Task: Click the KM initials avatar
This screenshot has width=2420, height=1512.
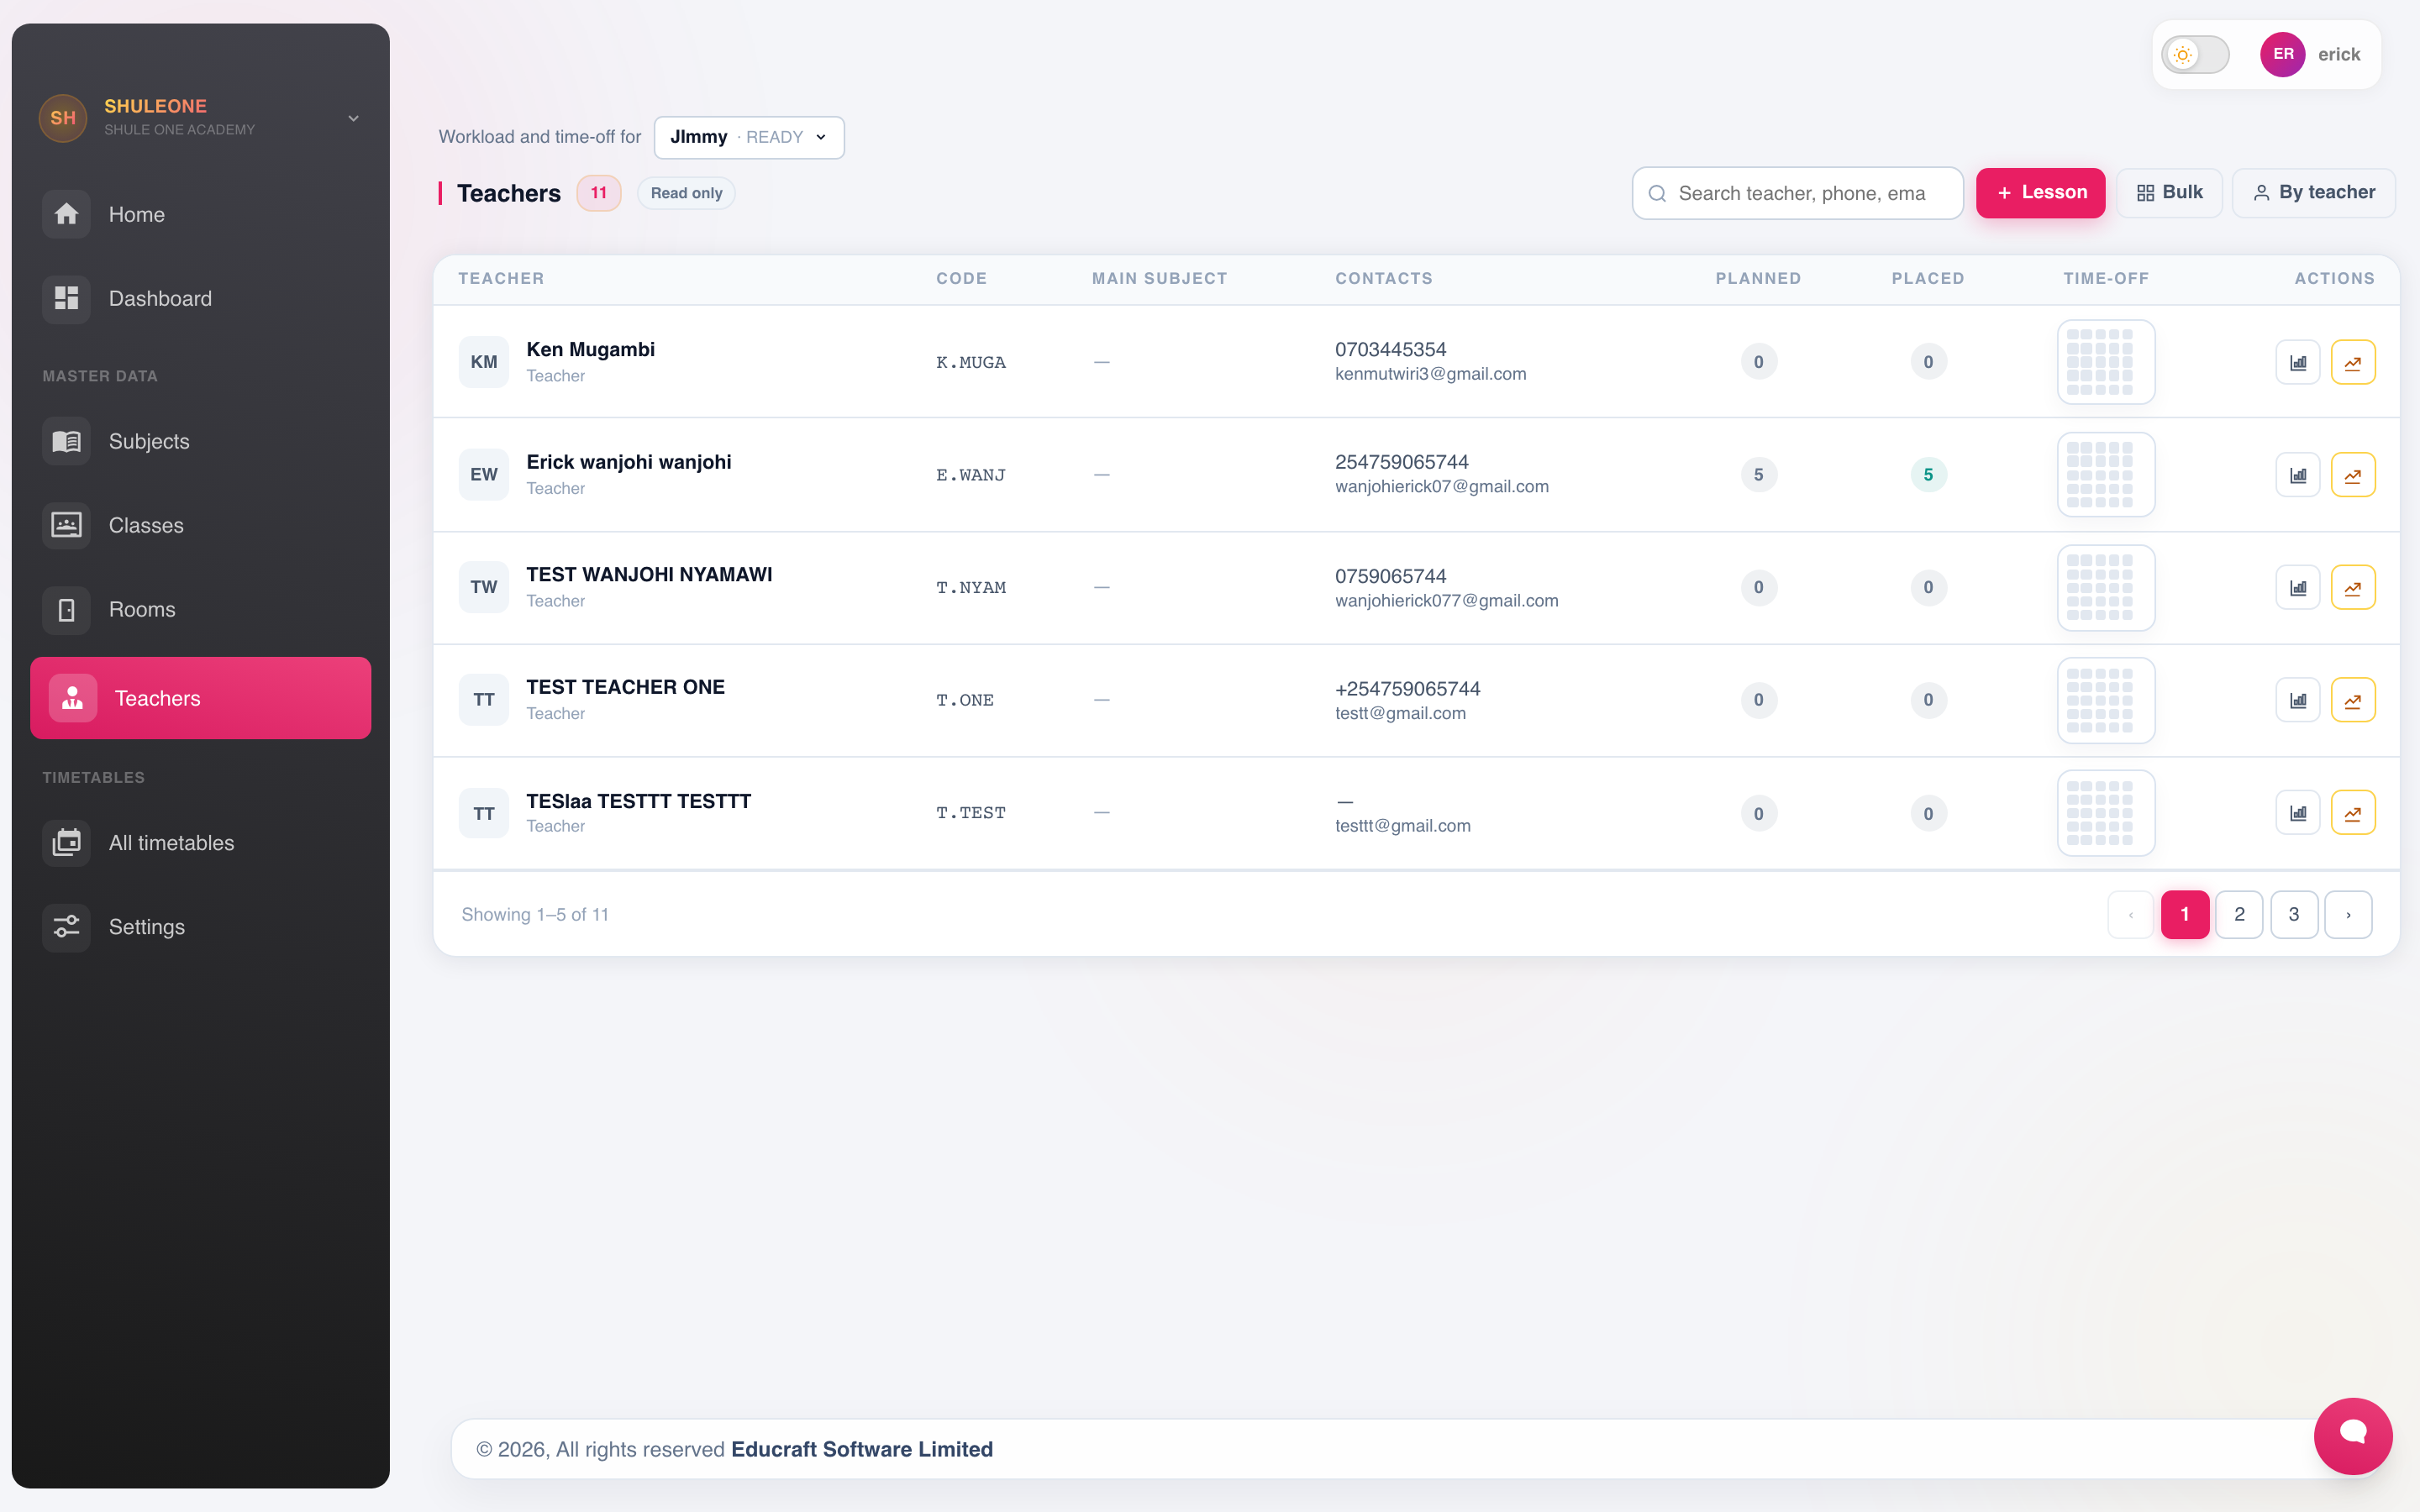Action: coord(484,362)
